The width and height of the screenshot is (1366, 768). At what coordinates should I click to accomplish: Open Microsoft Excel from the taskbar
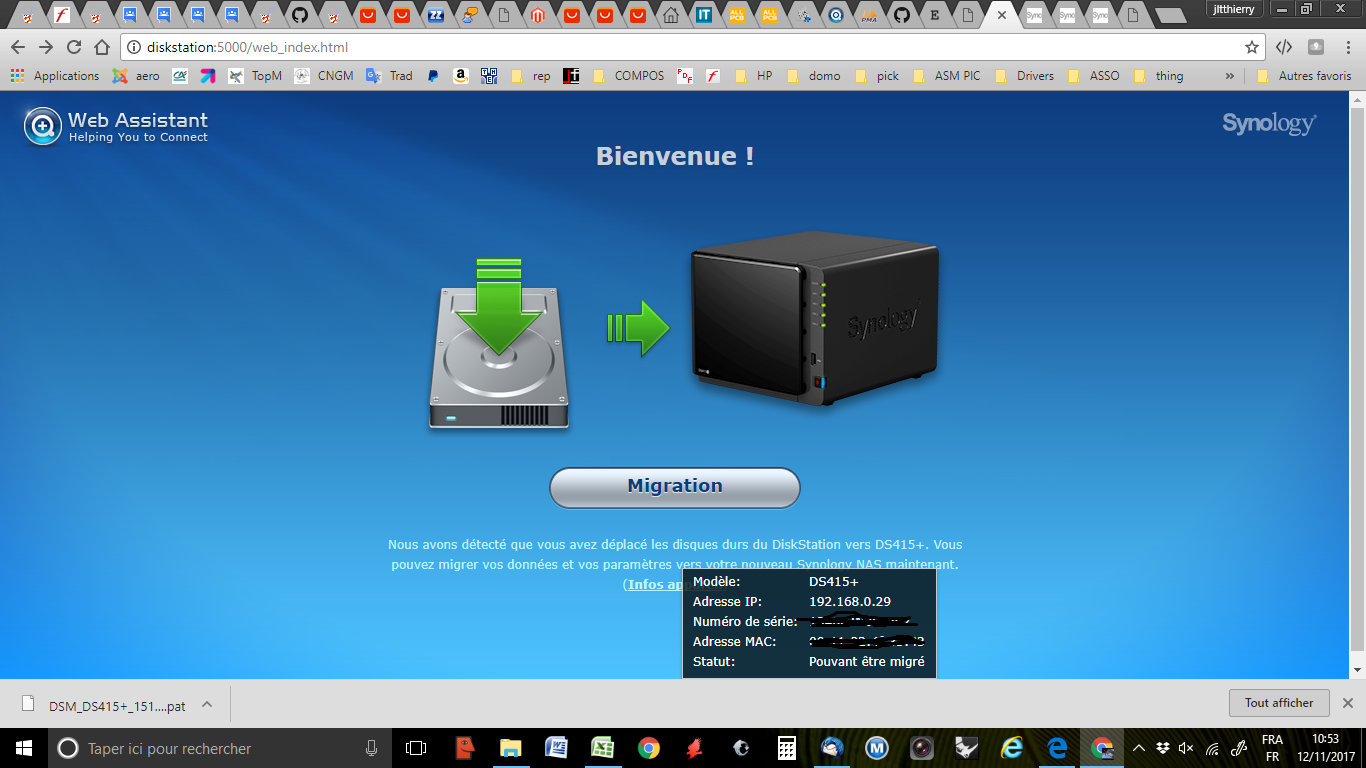(x=602, y=748)
